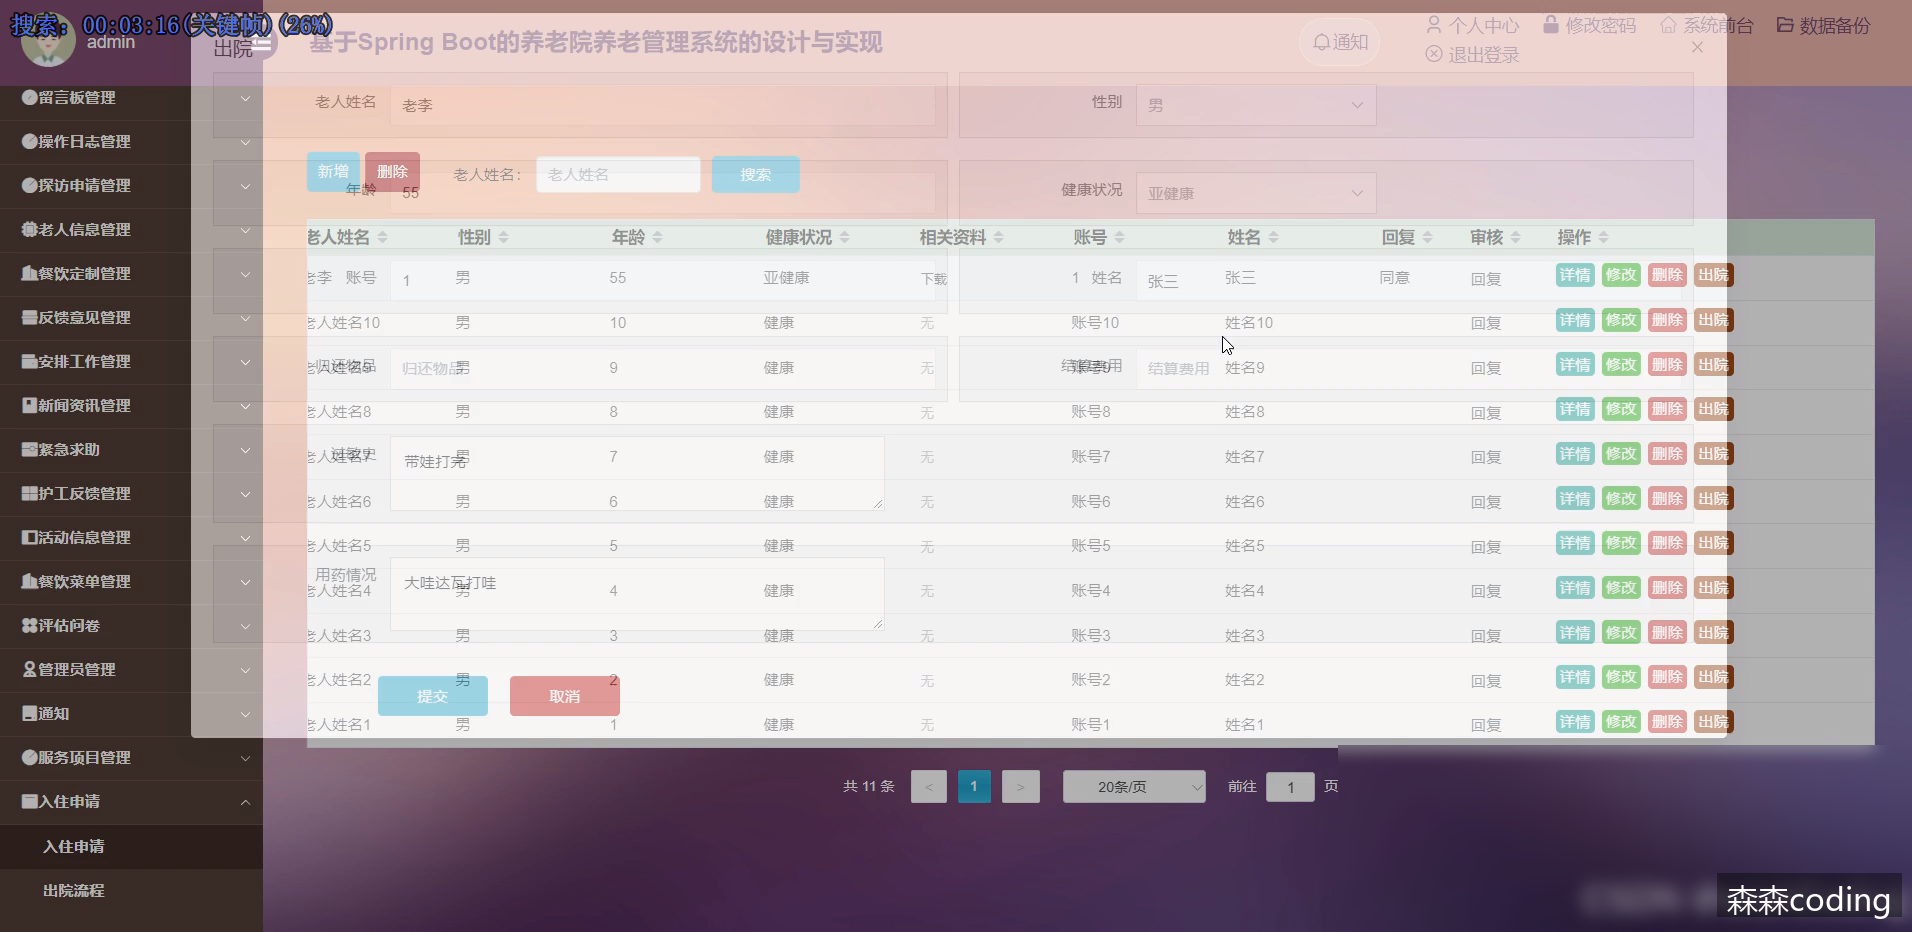
Task: Click the 退出登录 circle-x icon
Action: click(1434, 54)
